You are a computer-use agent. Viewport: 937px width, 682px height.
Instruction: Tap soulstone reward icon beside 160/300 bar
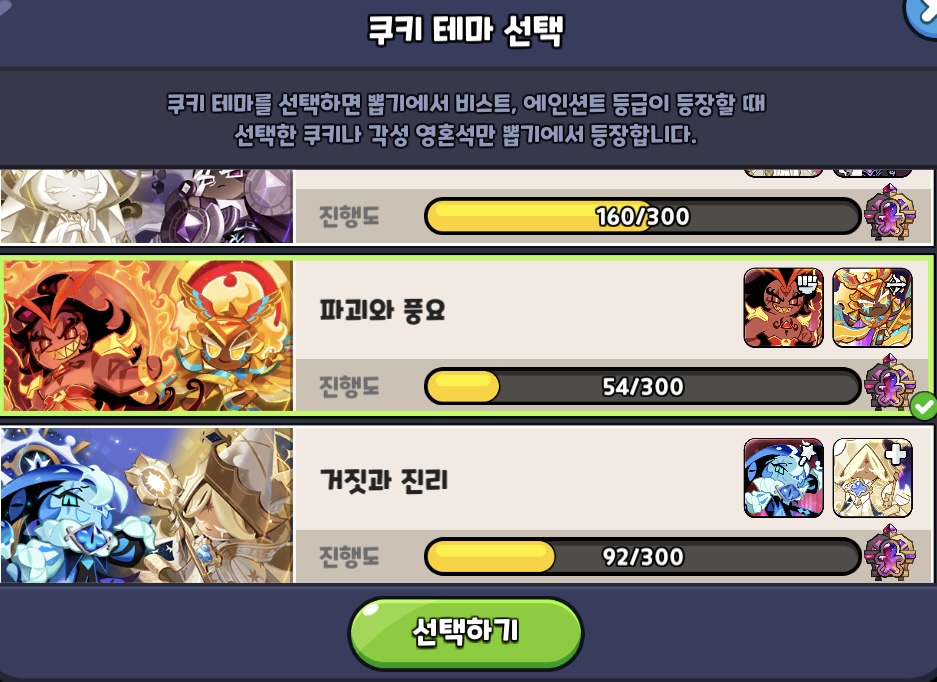tap(890, 212)
